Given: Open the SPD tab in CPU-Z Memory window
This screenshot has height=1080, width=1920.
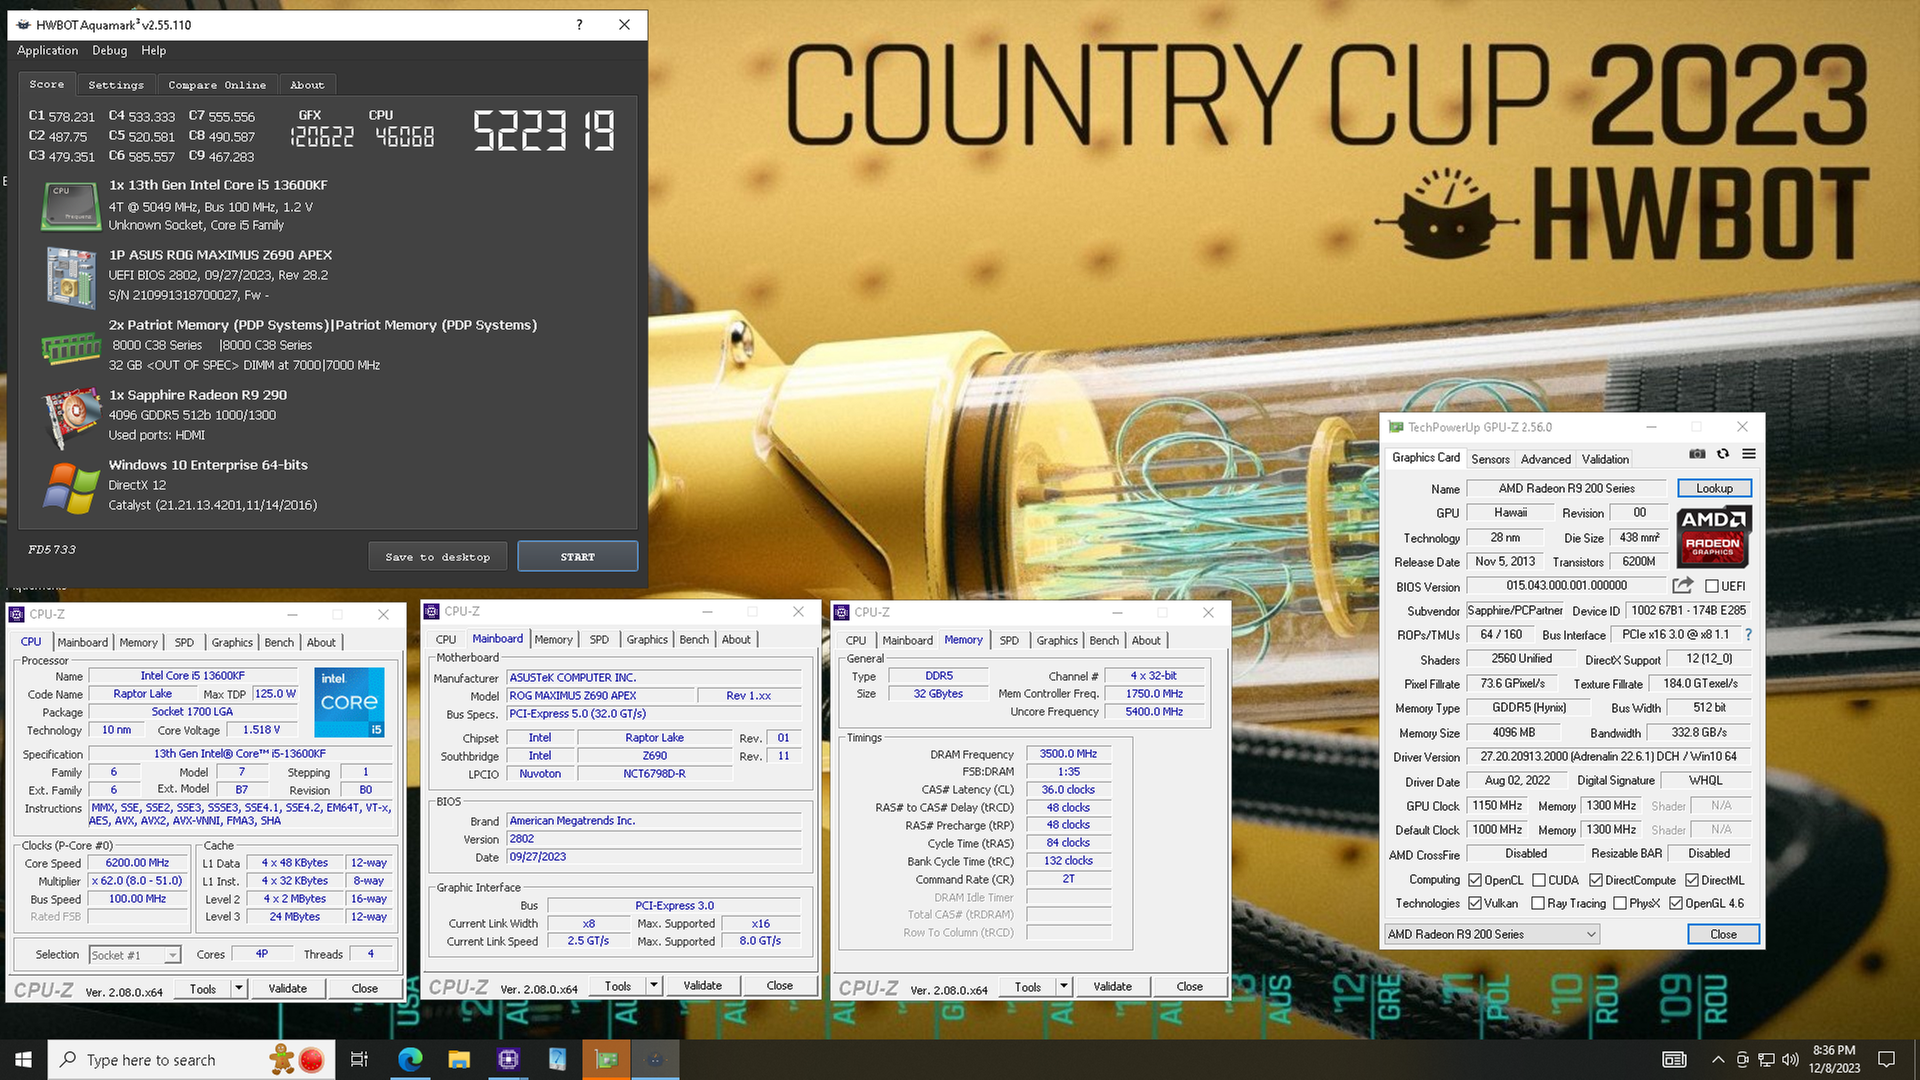Looking at the screenshot, I should 1009,640.
